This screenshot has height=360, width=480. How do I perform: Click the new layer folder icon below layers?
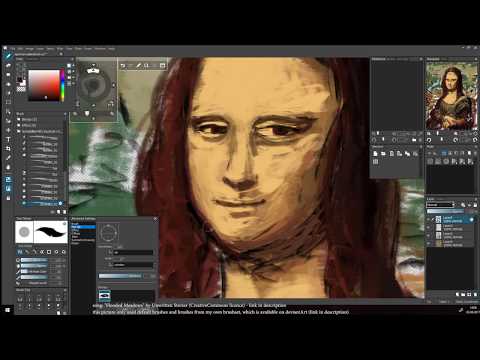click(x=463, y=294)
